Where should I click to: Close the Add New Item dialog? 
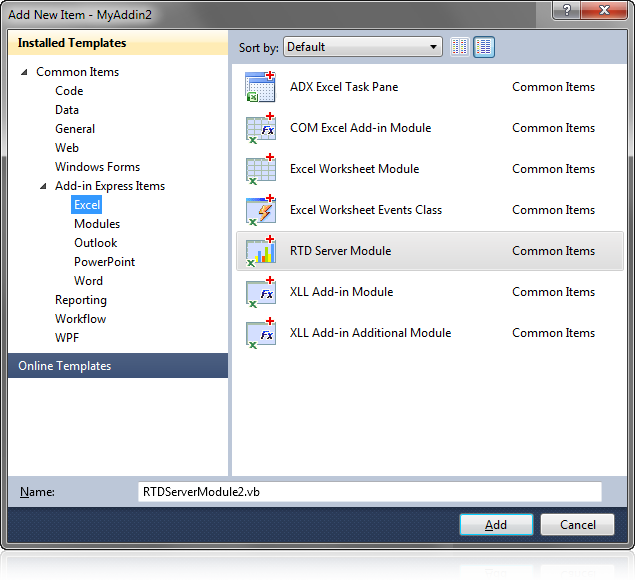coord(604,10)
